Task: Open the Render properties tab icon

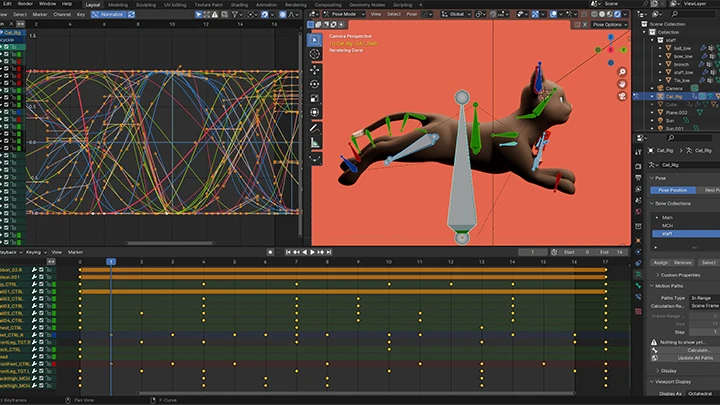Action: coord(638,166)
